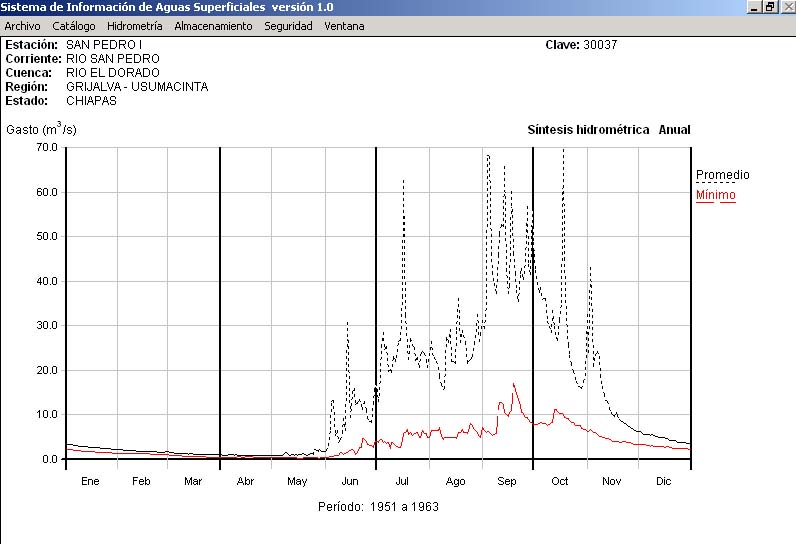Select the Promedio legend entry
796x544 pixels.
722,175
